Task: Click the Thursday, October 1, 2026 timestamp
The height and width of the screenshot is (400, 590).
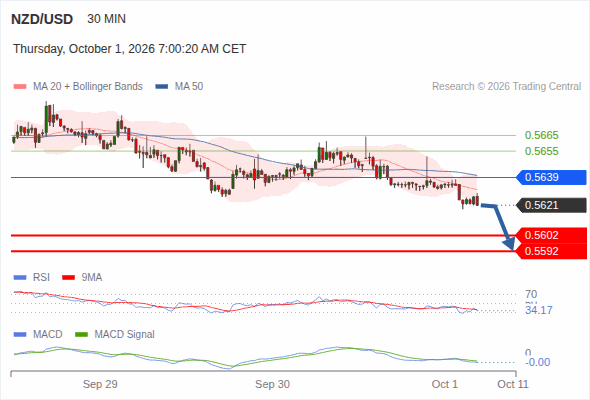Action: [129, 49]
